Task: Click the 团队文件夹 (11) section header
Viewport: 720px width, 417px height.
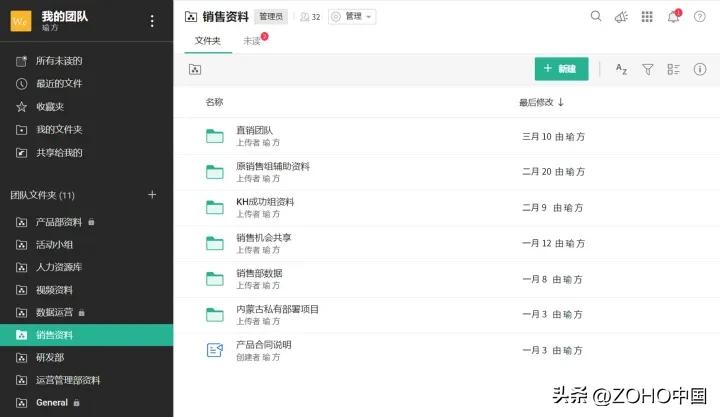Action: (x=42, y=195)
